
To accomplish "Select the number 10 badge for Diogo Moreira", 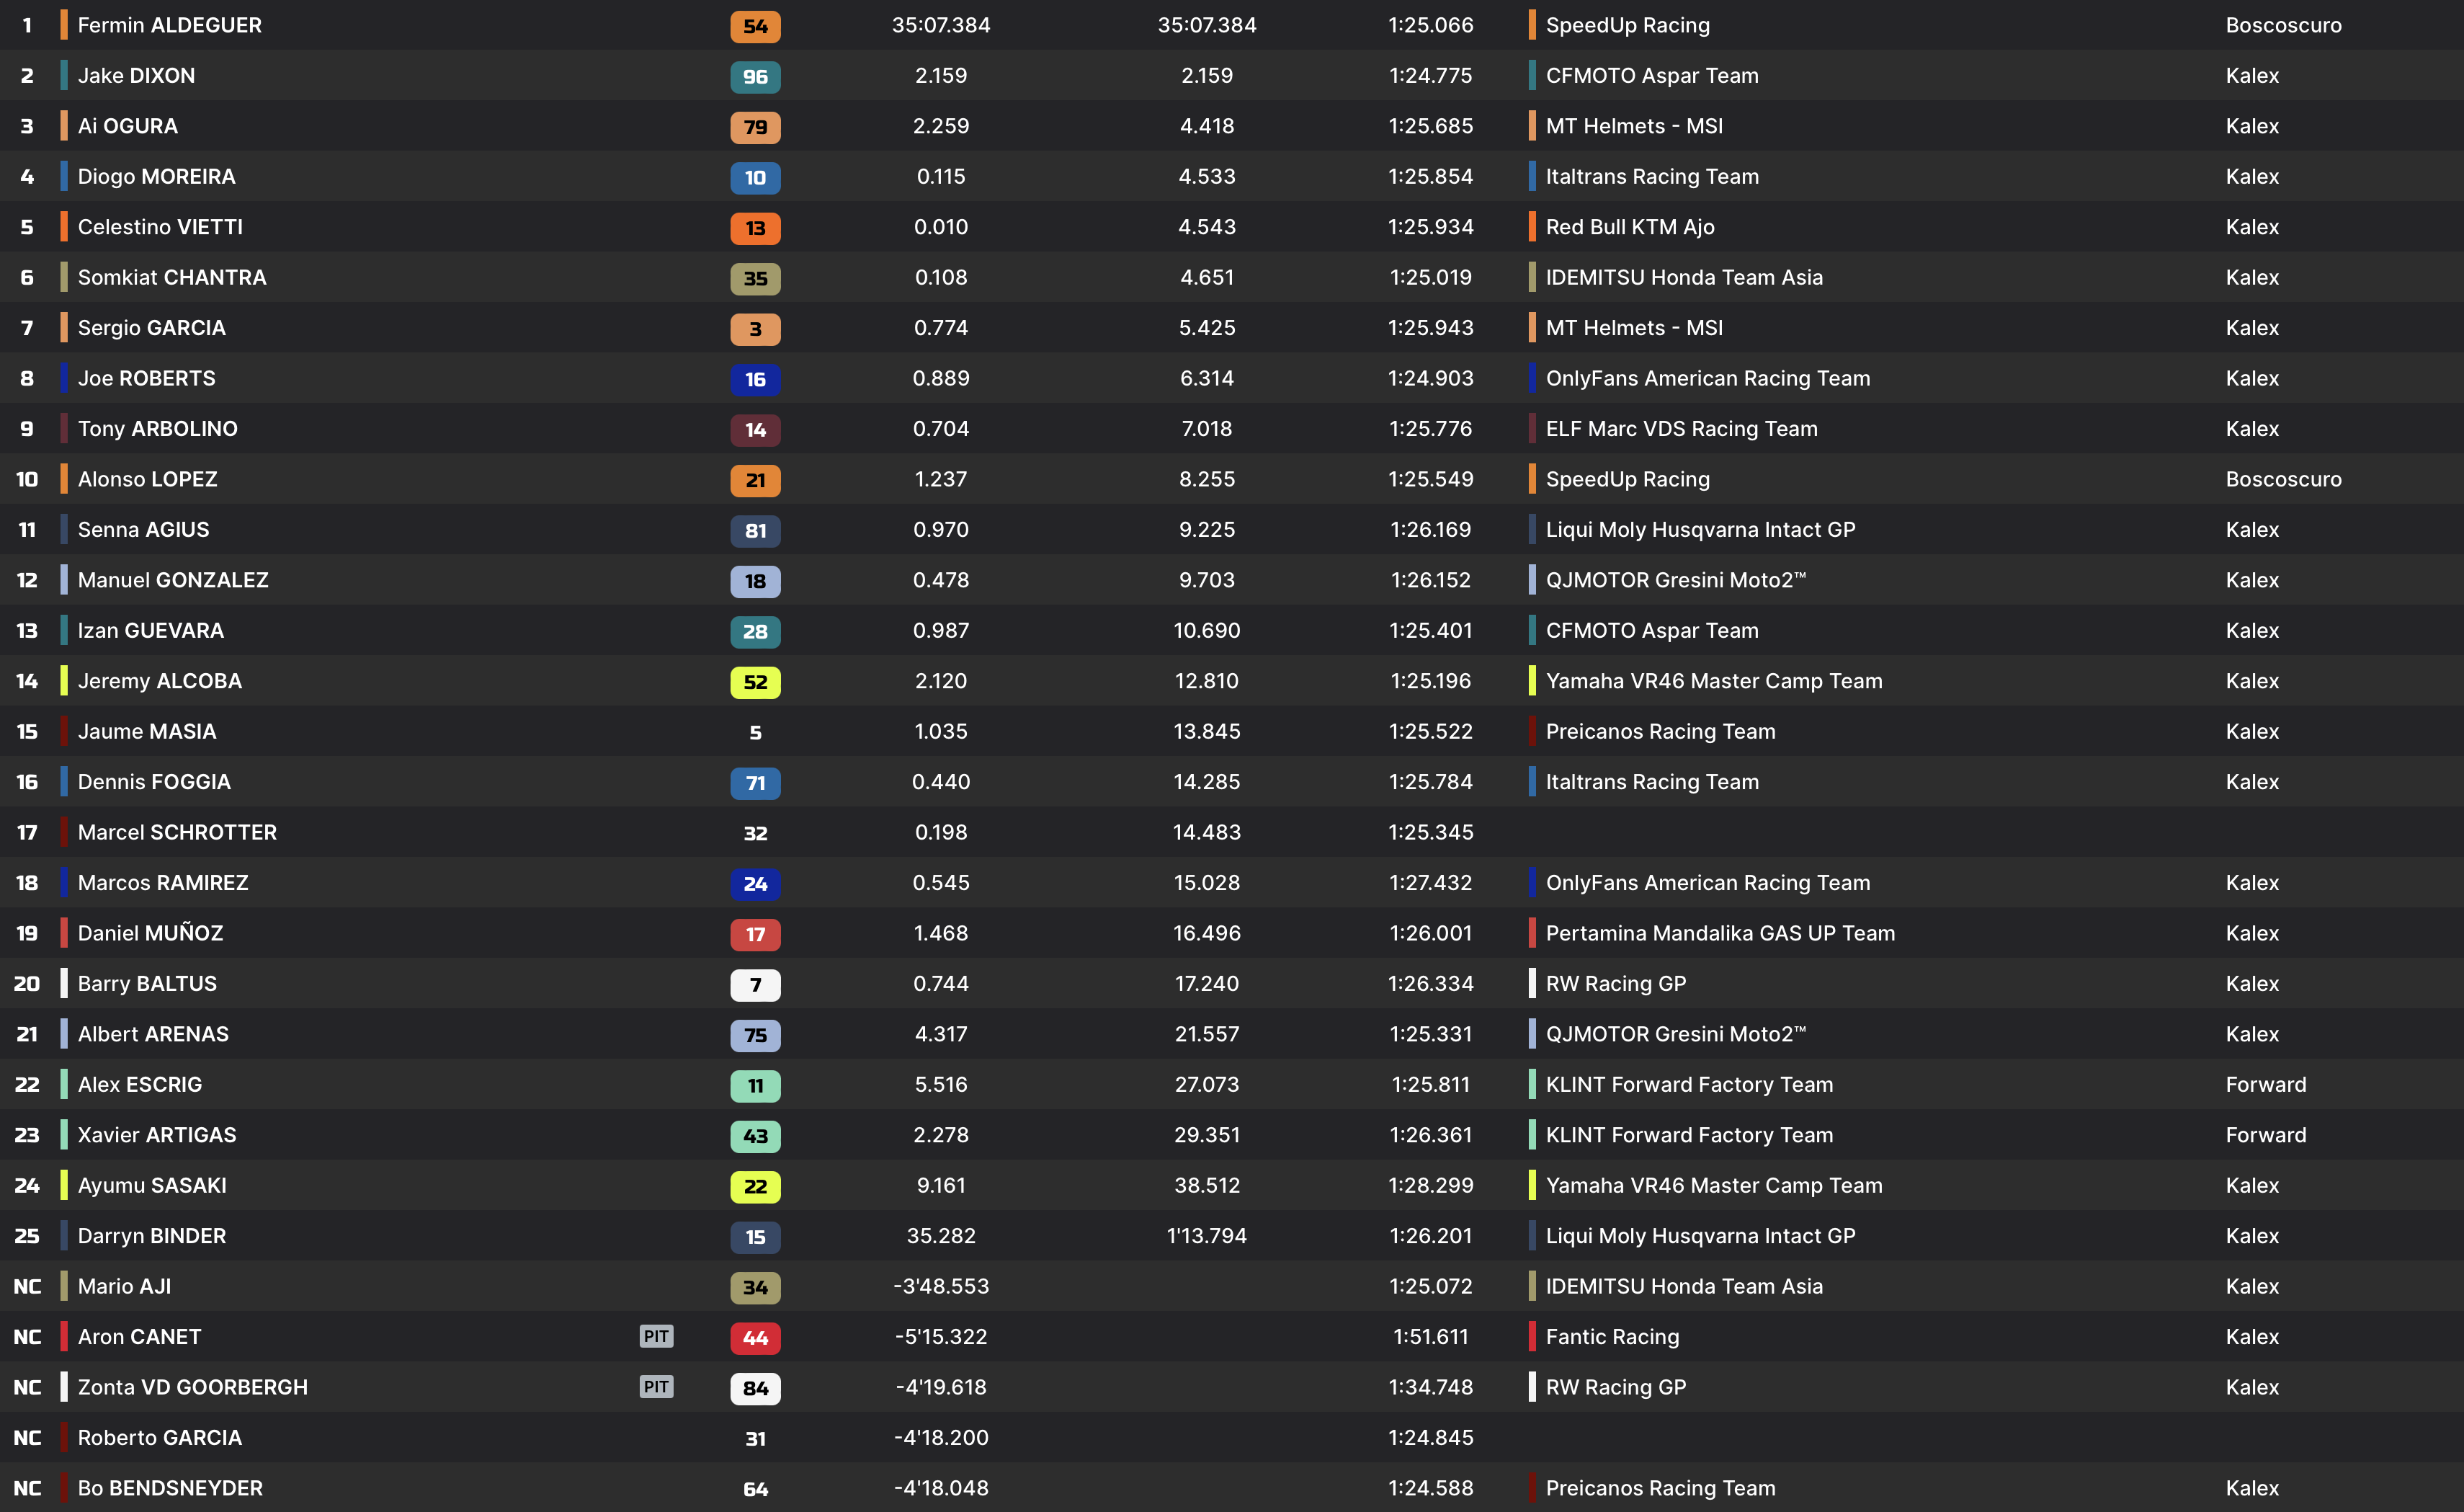I will [x=755, y=177].
